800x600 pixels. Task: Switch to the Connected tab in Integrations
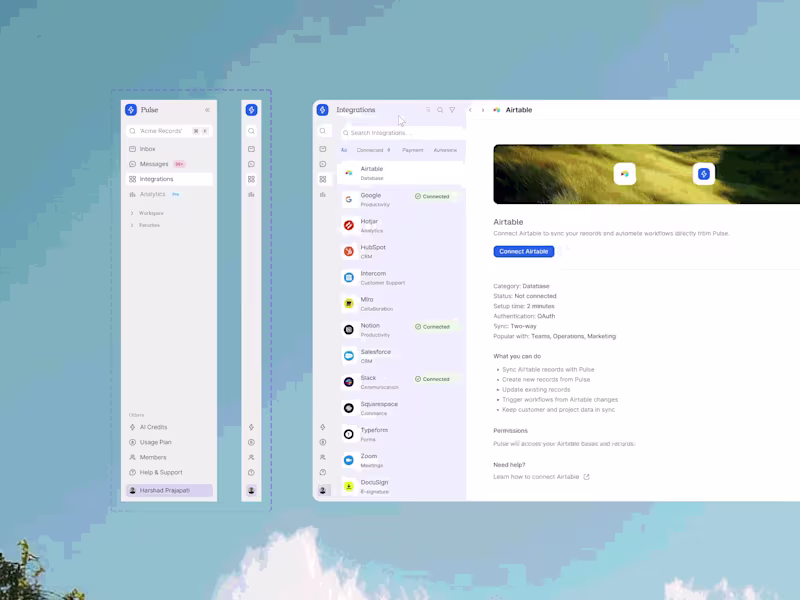click(x=373, y=150)
